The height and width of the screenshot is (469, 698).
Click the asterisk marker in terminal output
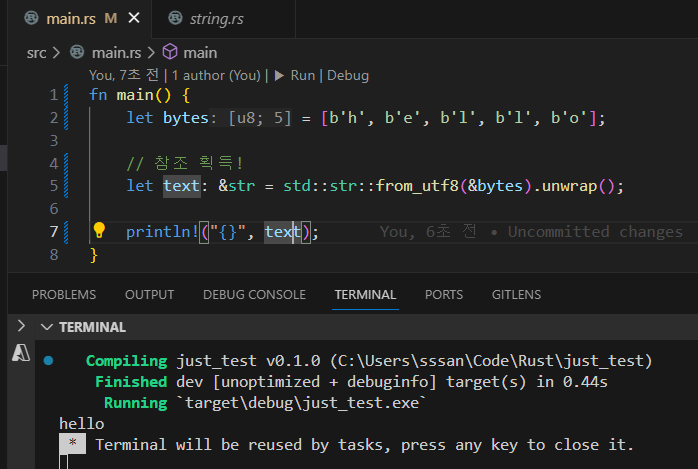[x=71, y=444]
